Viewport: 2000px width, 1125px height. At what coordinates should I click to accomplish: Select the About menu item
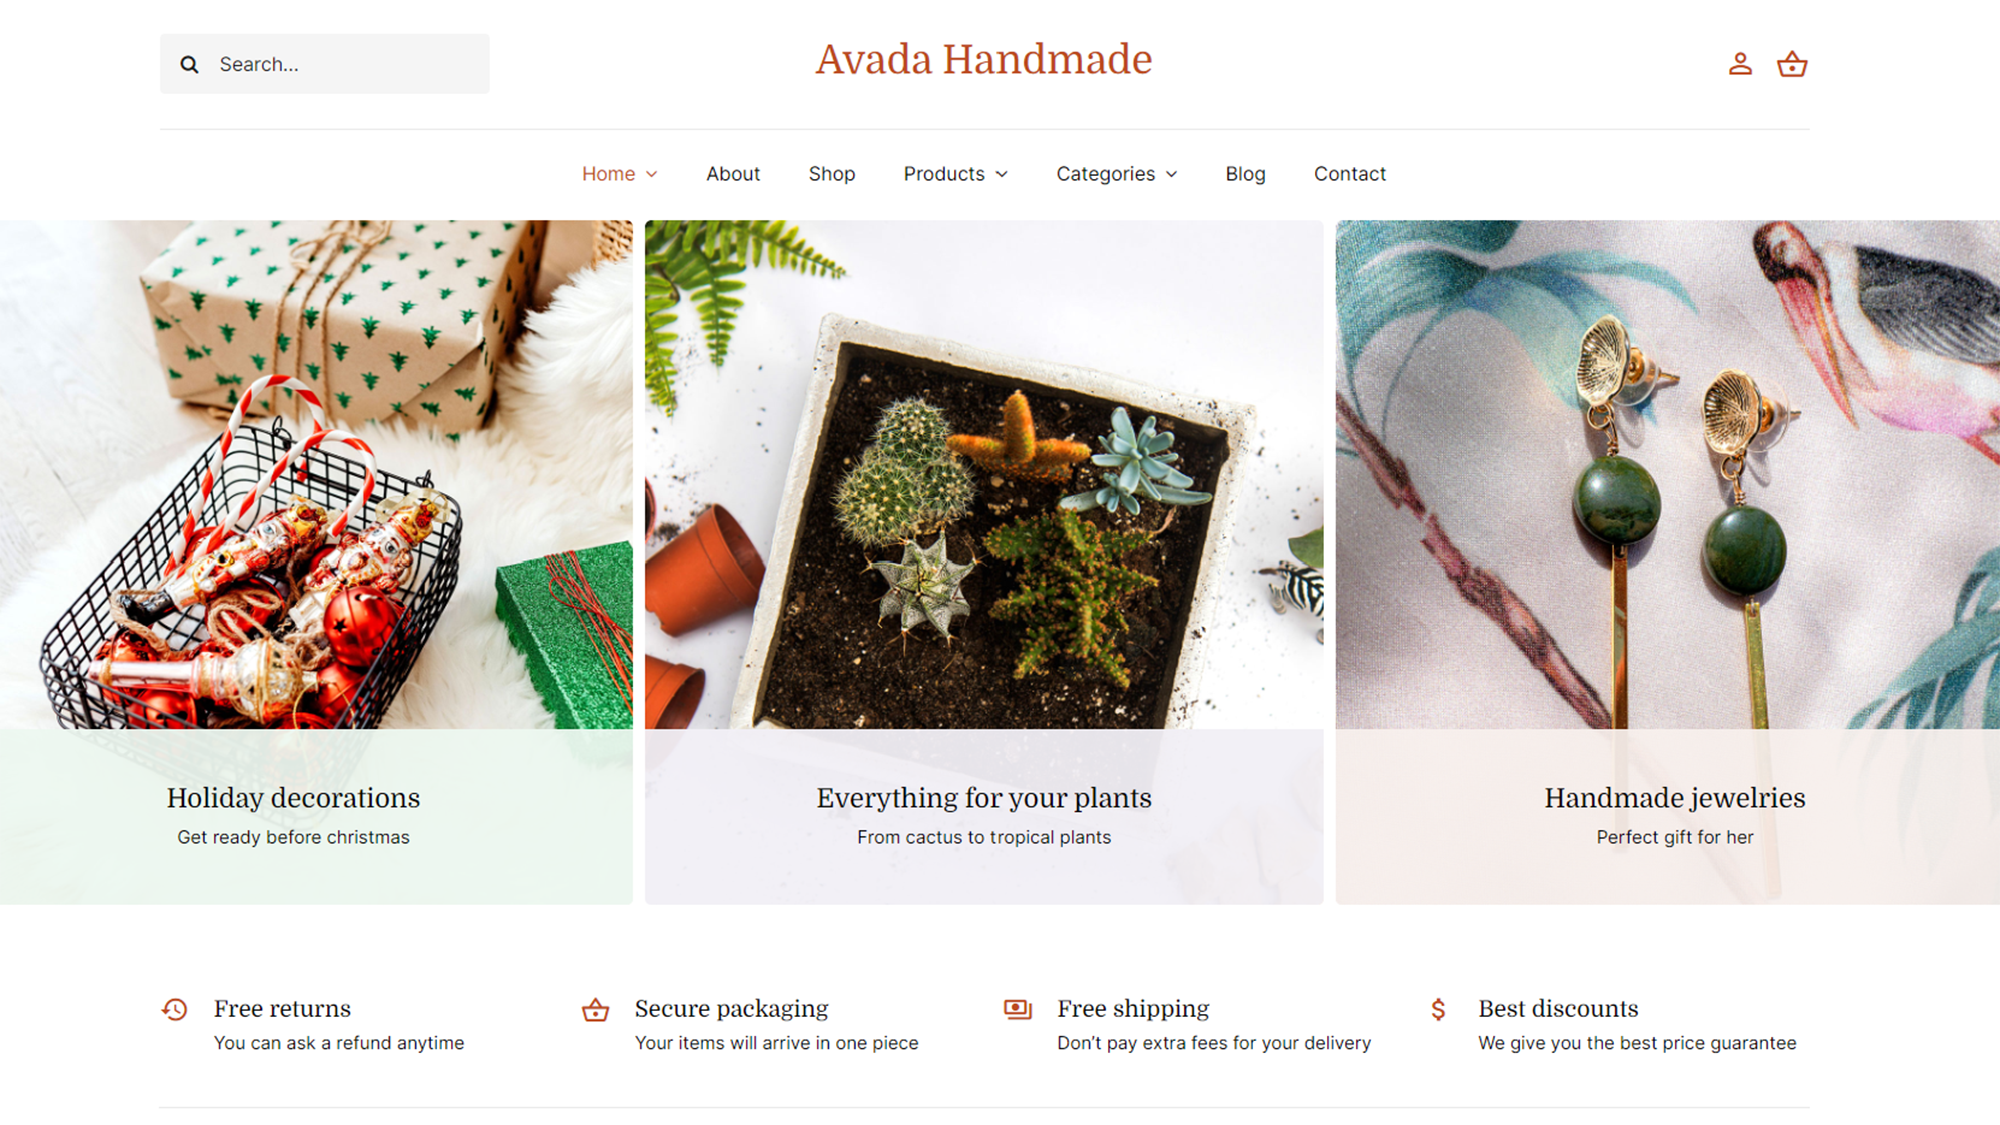732,173
